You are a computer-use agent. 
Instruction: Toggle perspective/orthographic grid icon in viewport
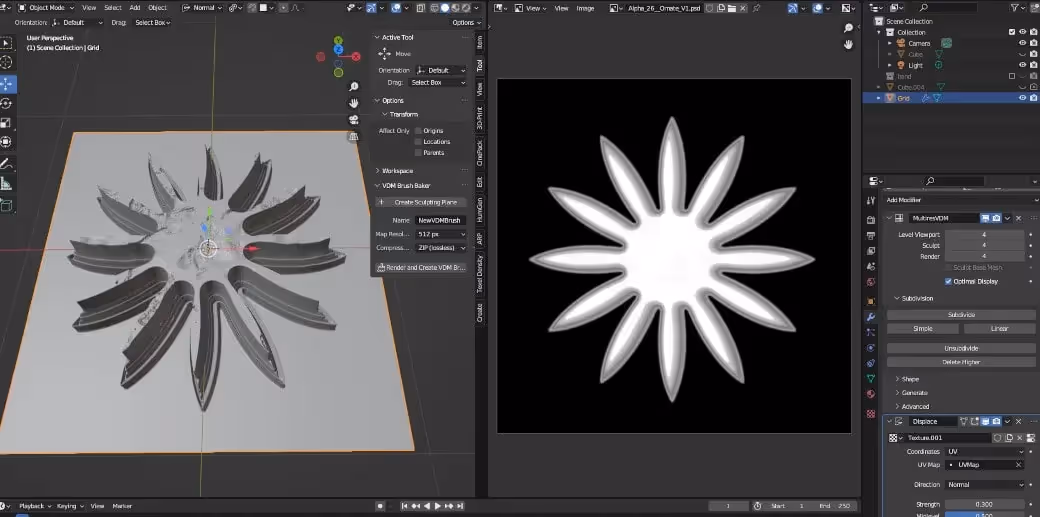tap(354, 136)
